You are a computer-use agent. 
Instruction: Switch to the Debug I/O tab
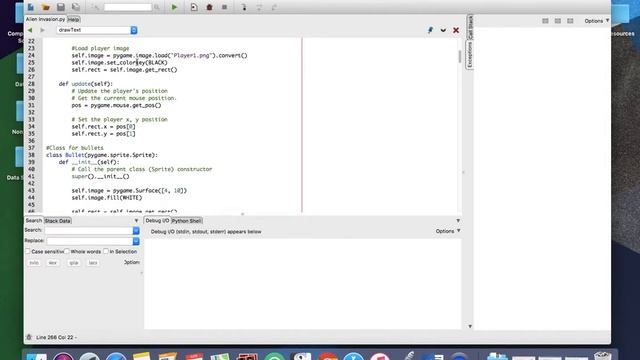click(x=157, y=220)
